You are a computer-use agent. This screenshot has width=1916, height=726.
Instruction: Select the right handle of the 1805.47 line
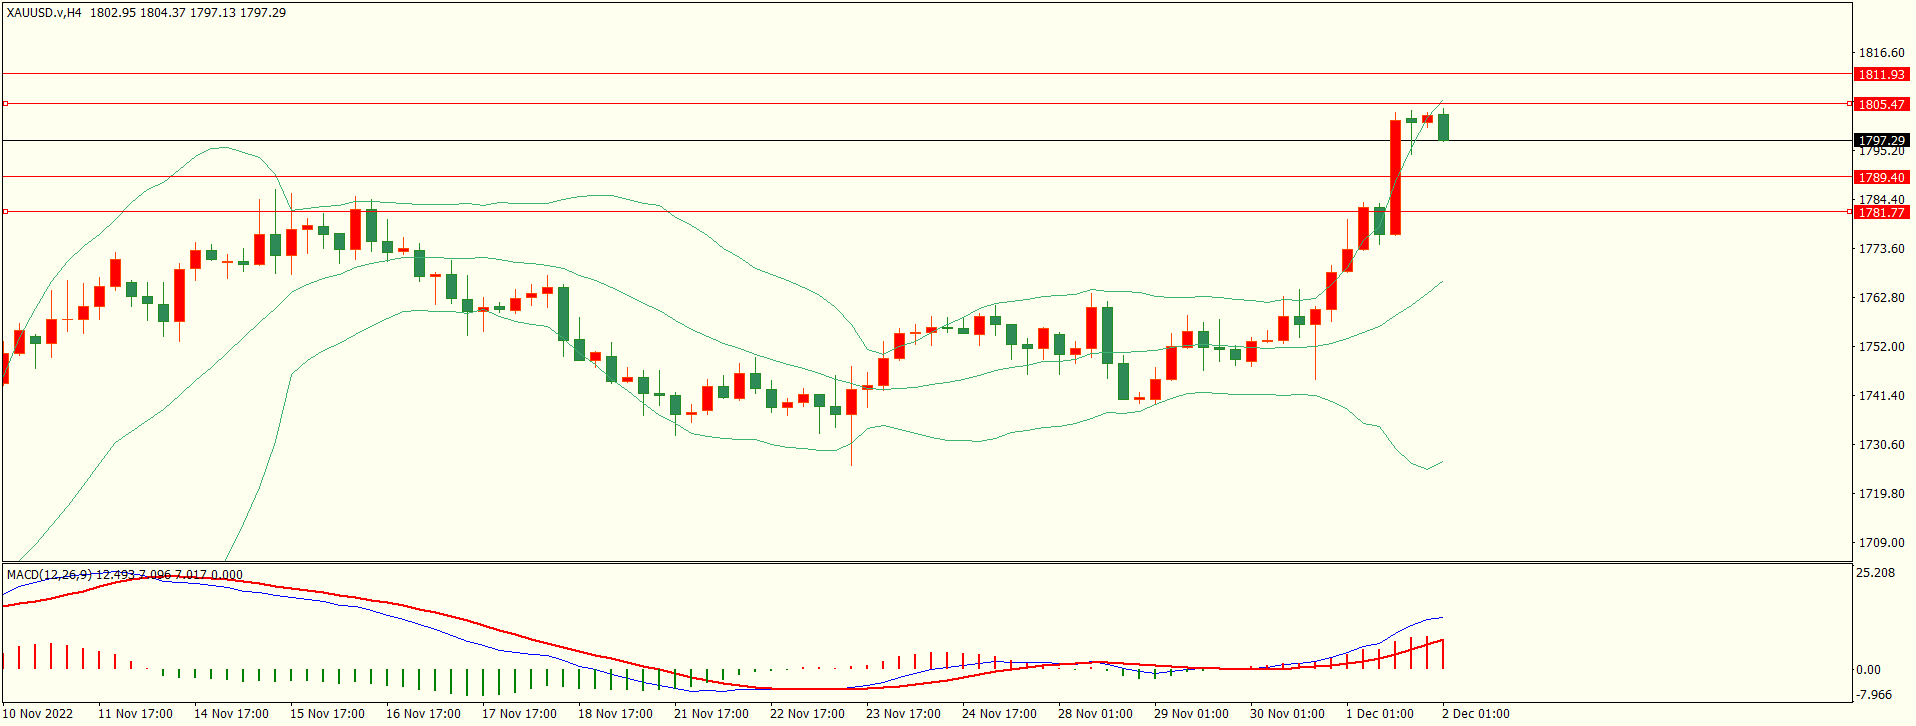pos(1849,103)
